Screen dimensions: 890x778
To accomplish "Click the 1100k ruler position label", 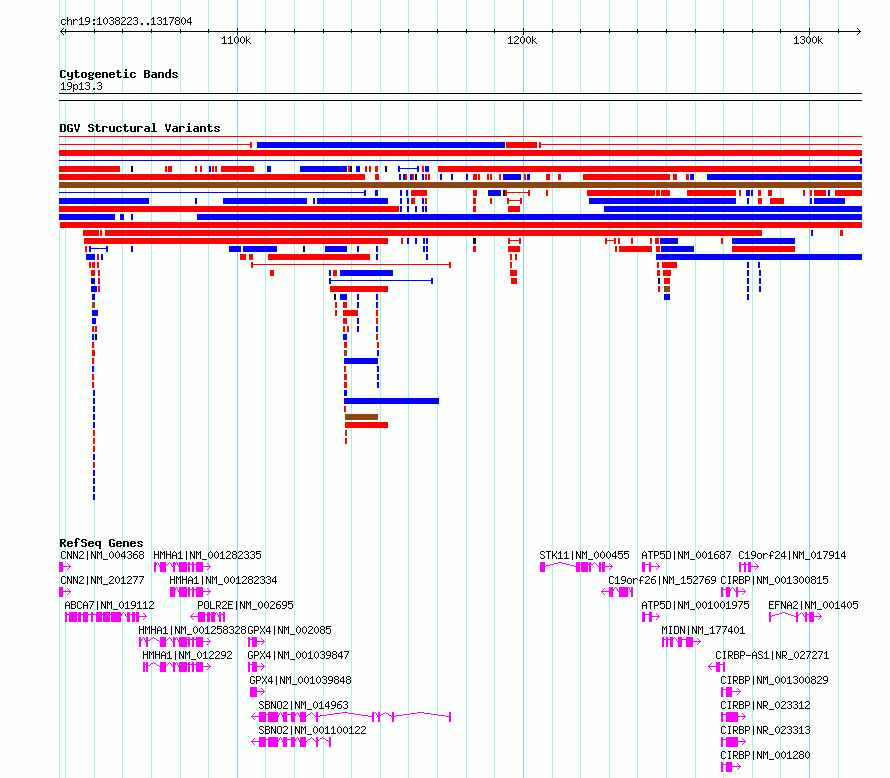I will click(x=236, y=40).
